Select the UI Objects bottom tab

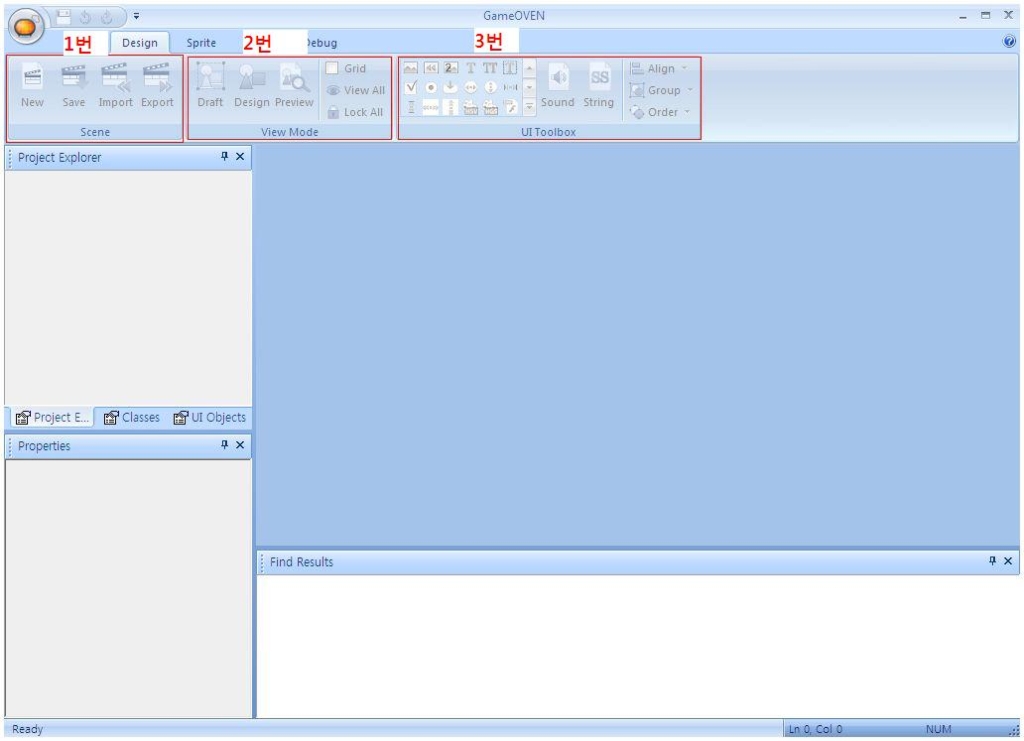(x=210, y=418)
